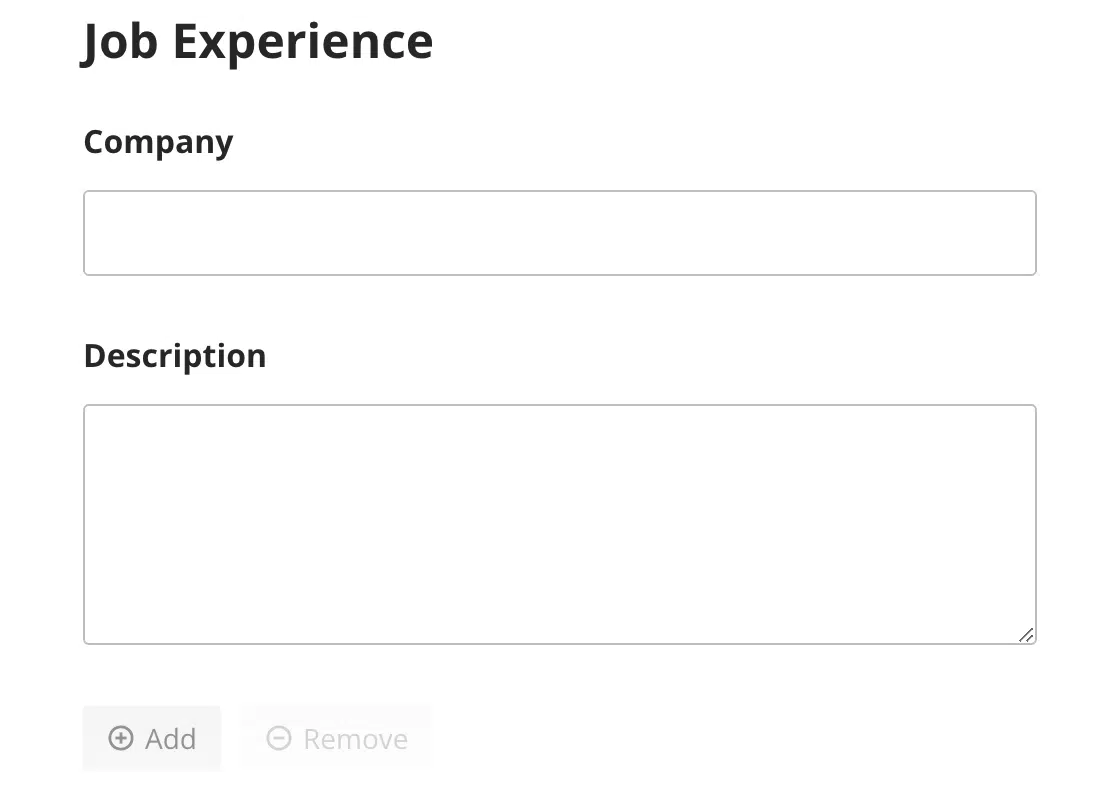Focus the Description text area

tap(559, 524)
